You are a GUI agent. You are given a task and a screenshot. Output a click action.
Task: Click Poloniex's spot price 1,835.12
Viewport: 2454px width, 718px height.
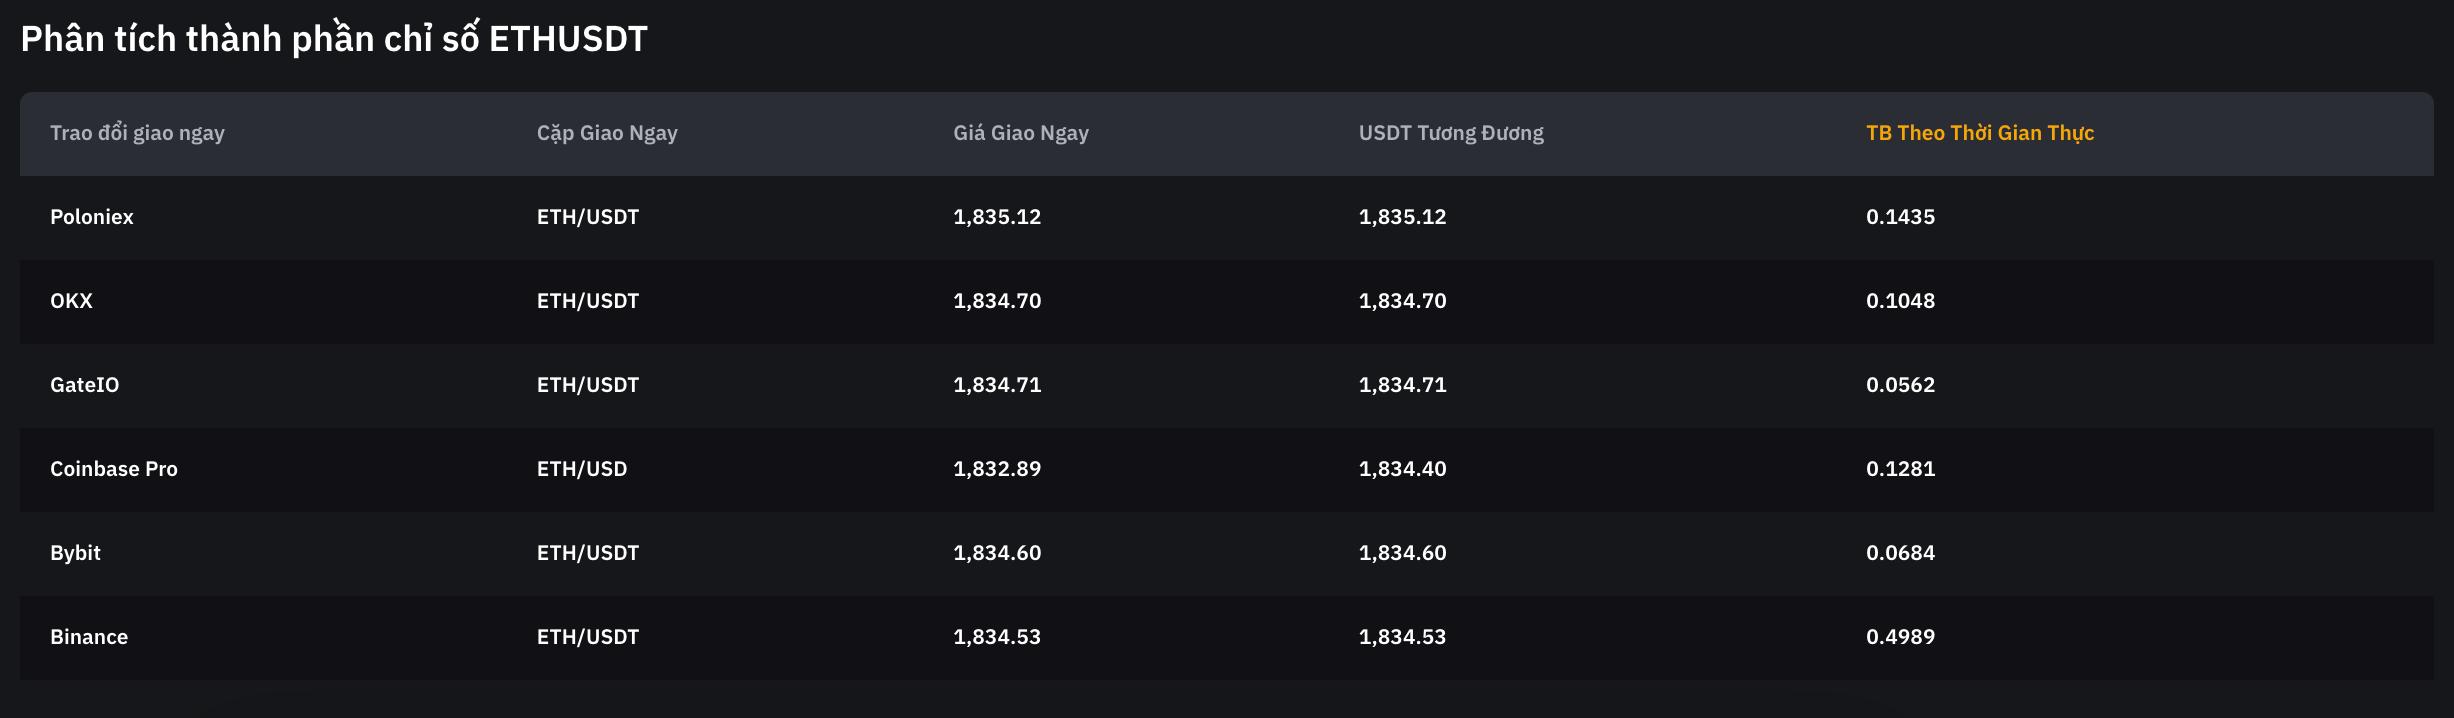click(x=996, y=217)
